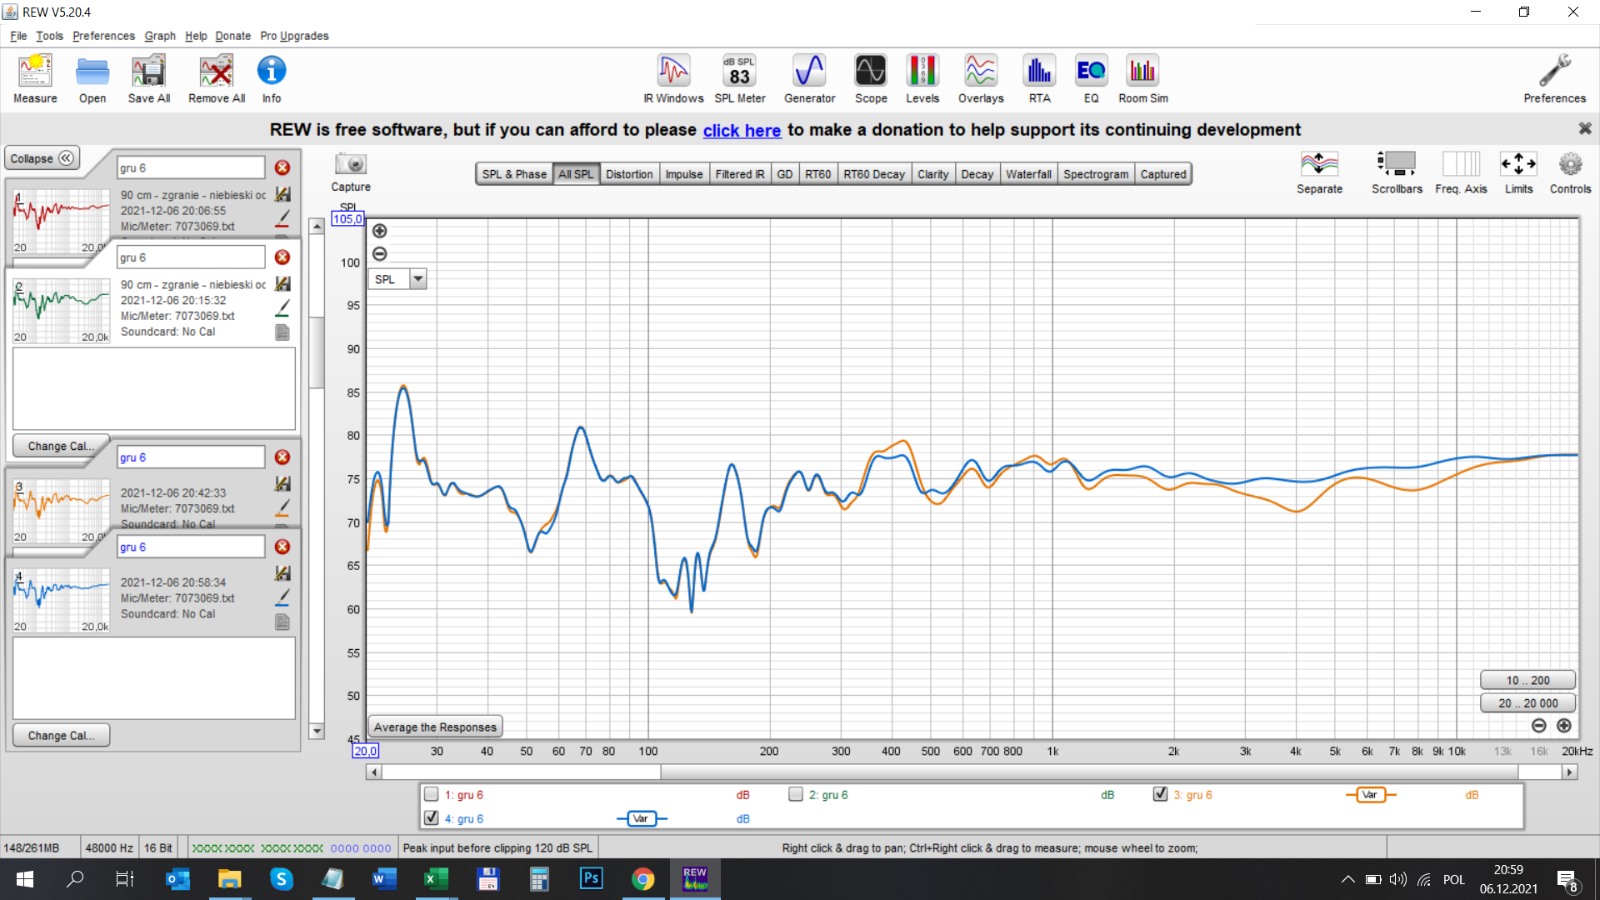This screenshot has height=900, width=1600.
Task: Open the Pro Upgrades menu
Action: coord(295,36)
